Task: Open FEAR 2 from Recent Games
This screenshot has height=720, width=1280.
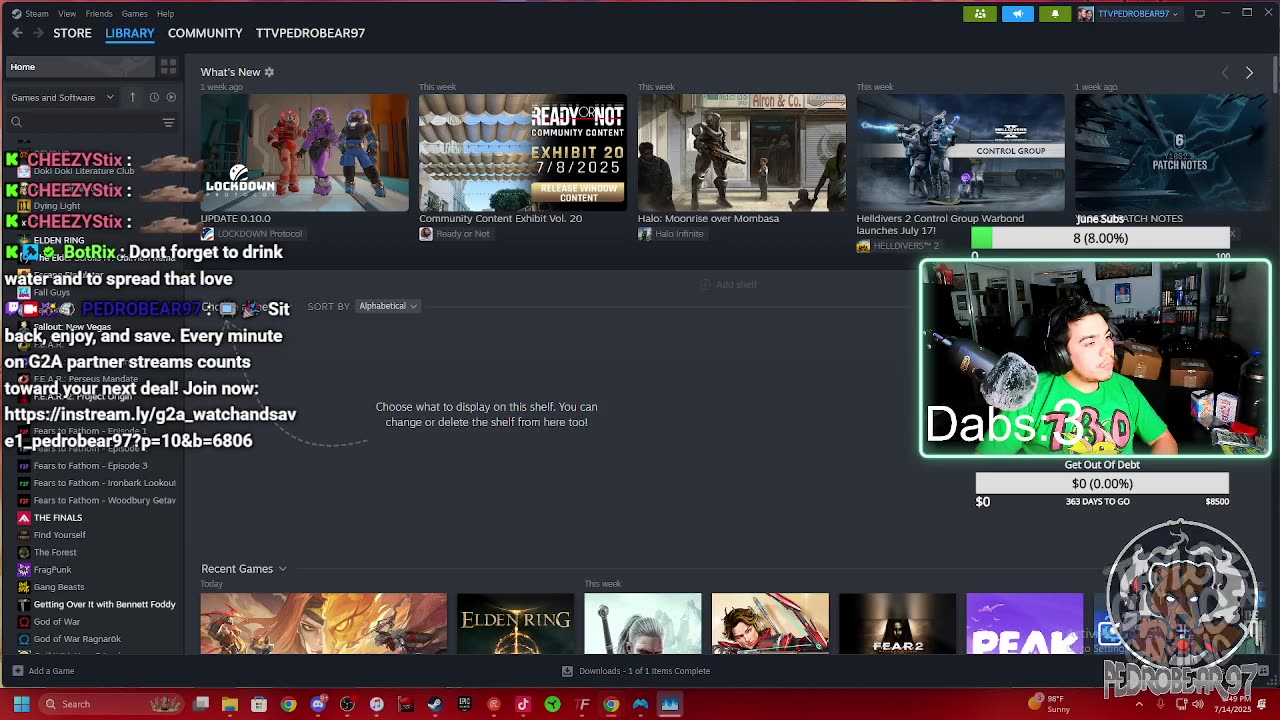Action: (x=897, y=623)
